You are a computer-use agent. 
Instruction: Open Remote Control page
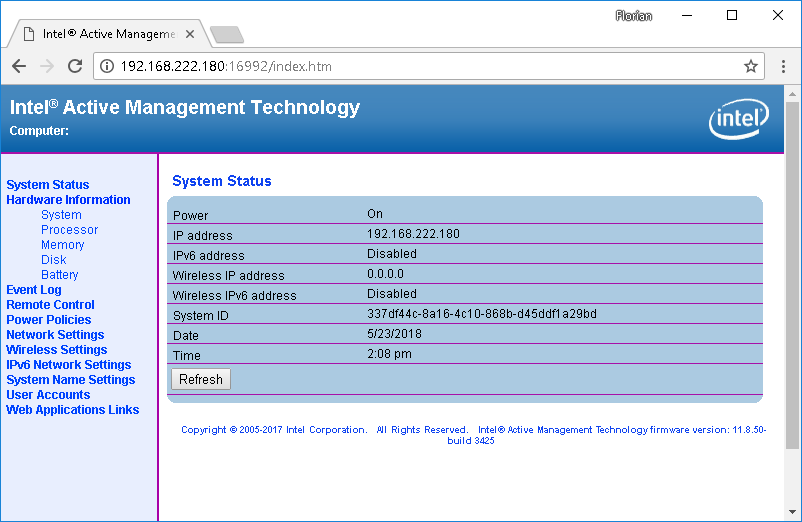point(50,305)
